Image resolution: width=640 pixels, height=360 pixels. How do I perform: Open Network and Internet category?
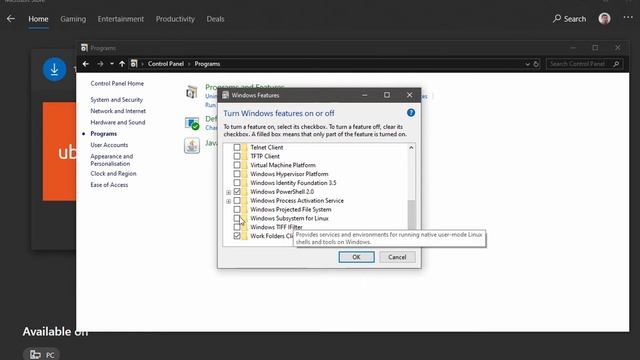118,111
